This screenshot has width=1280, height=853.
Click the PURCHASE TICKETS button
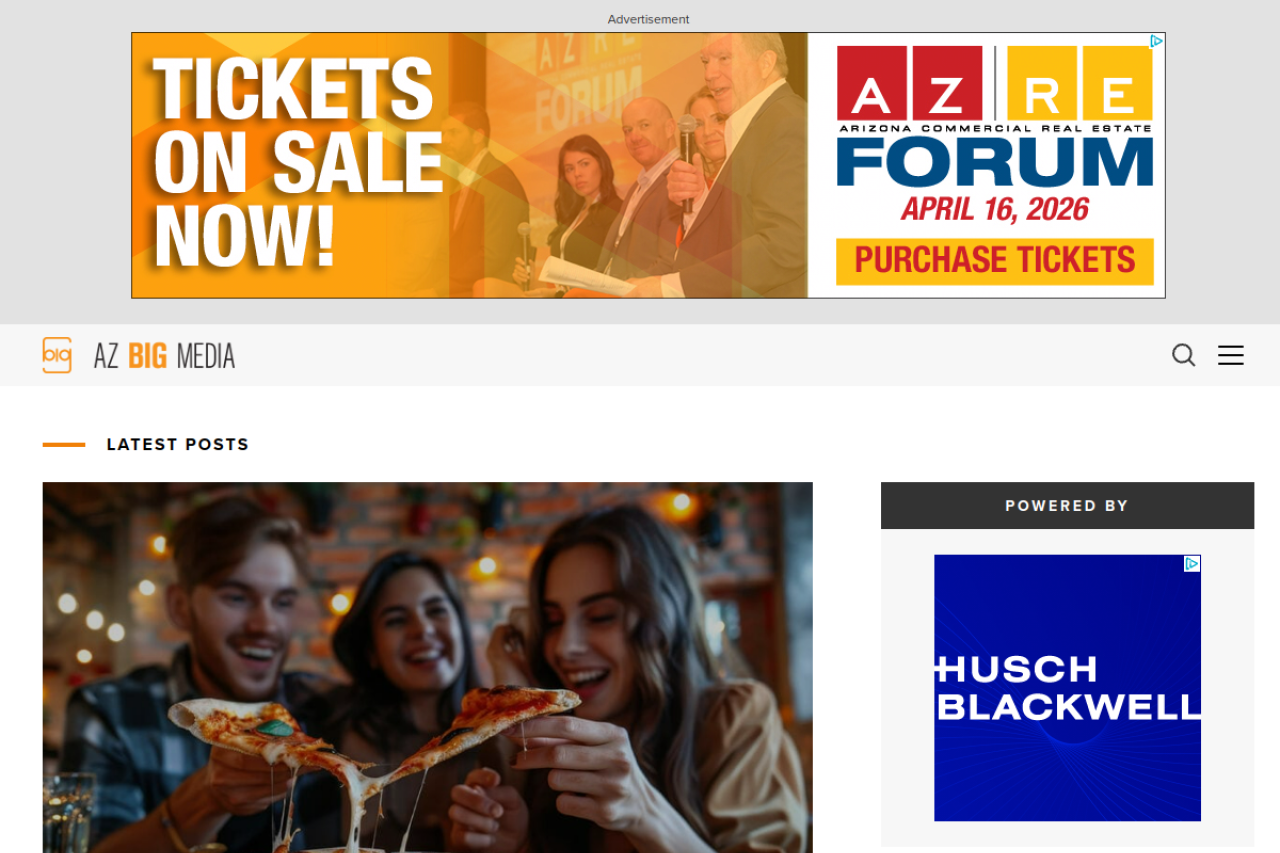pos(995,261)
